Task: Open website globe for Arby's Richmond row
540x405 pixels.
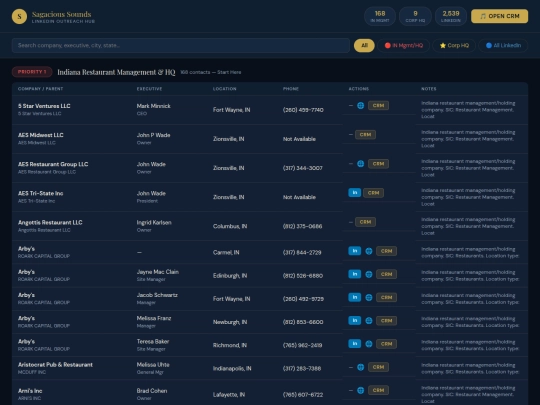Action: coord(369,344)
